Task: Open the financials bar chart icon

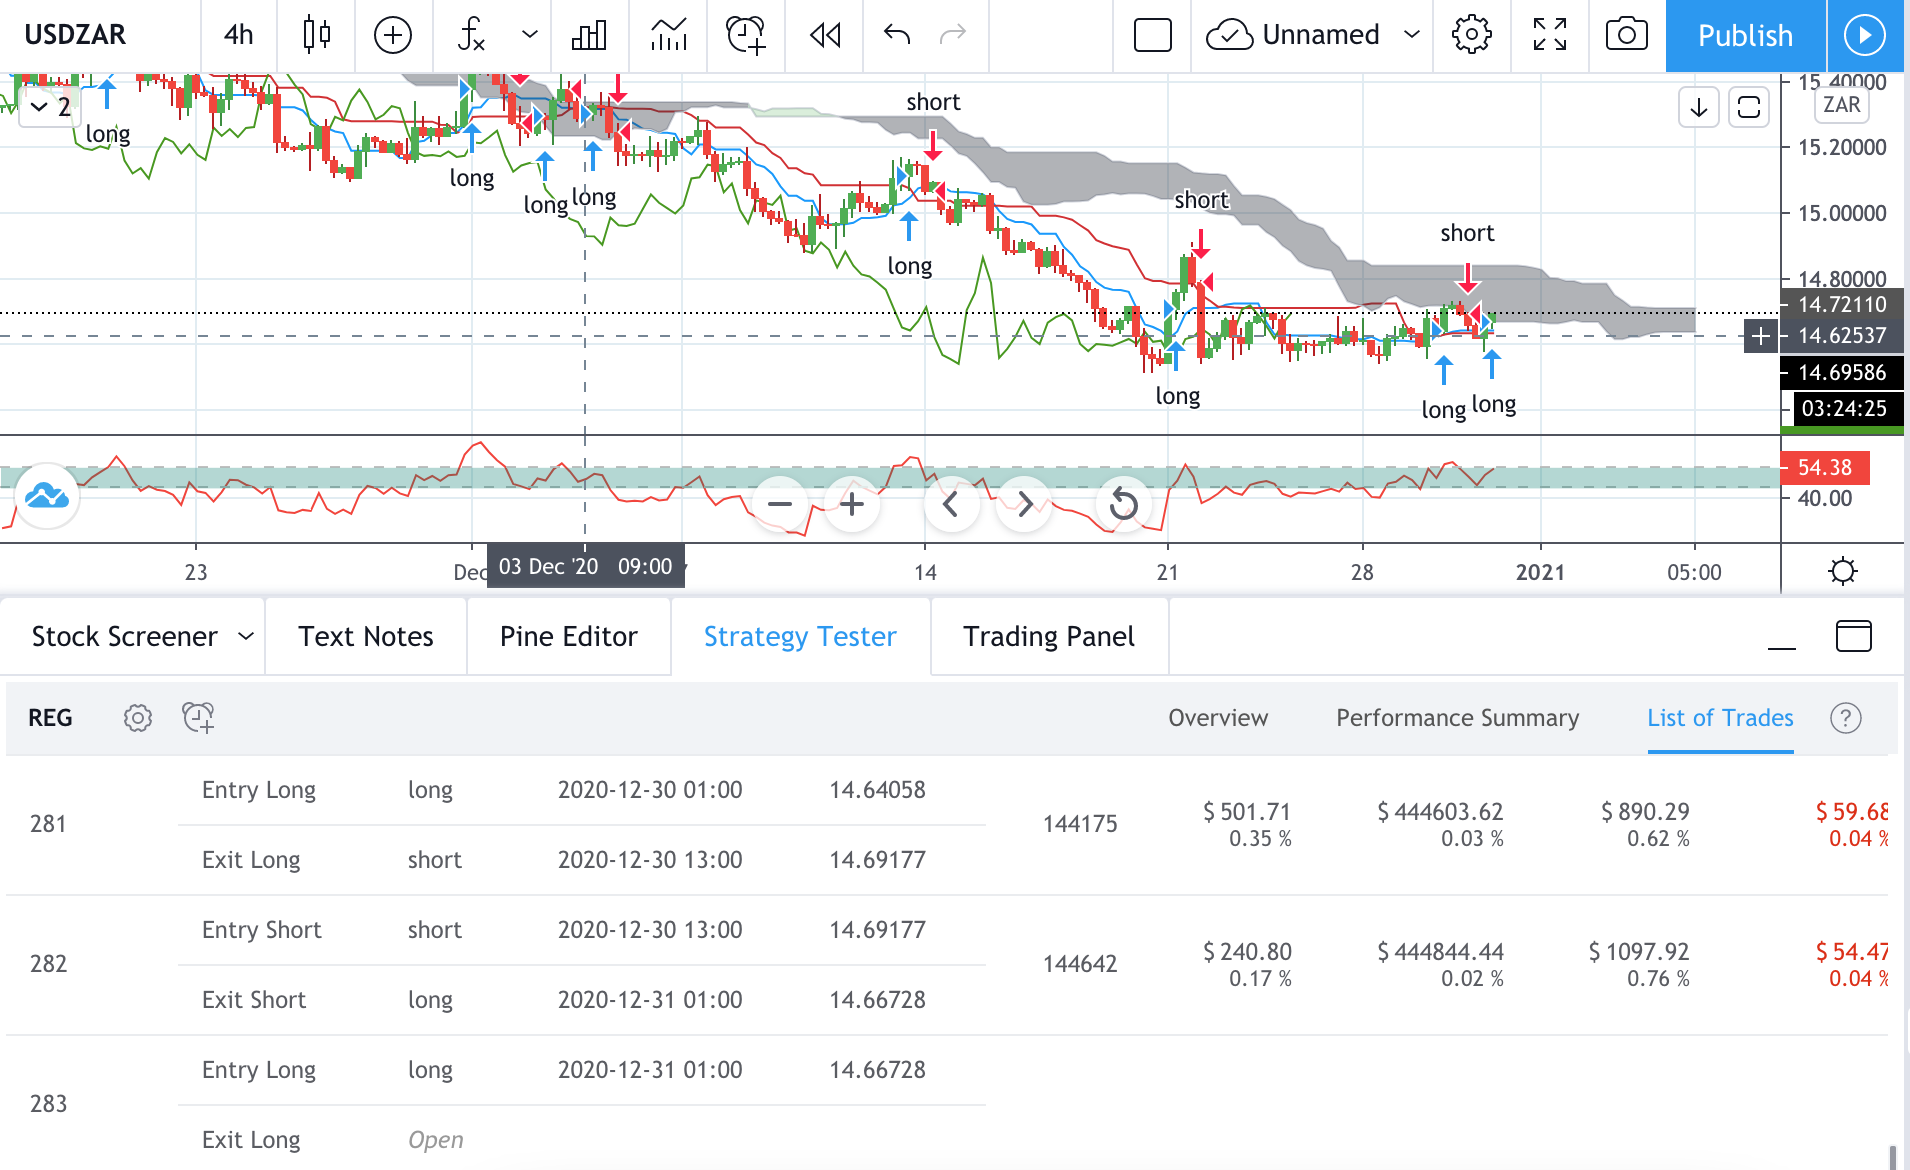Action: (x=589, y=35)
